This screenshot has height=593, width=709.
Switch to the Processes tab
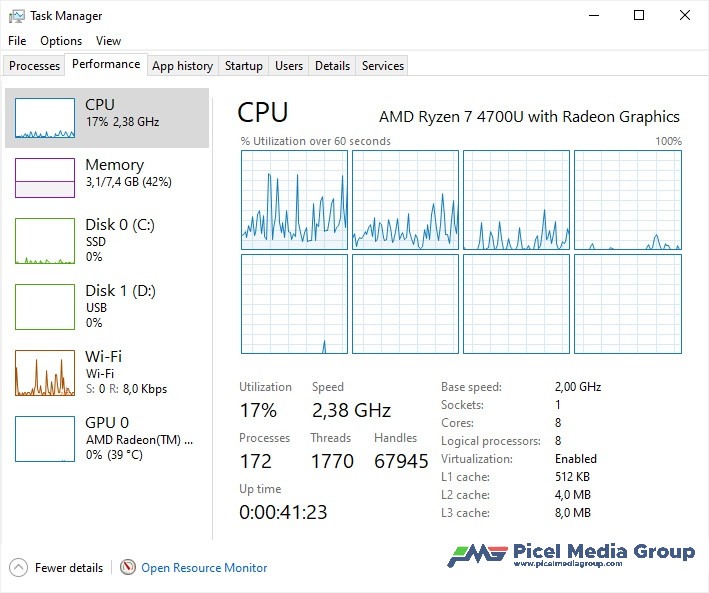click(x=35, y=66)
